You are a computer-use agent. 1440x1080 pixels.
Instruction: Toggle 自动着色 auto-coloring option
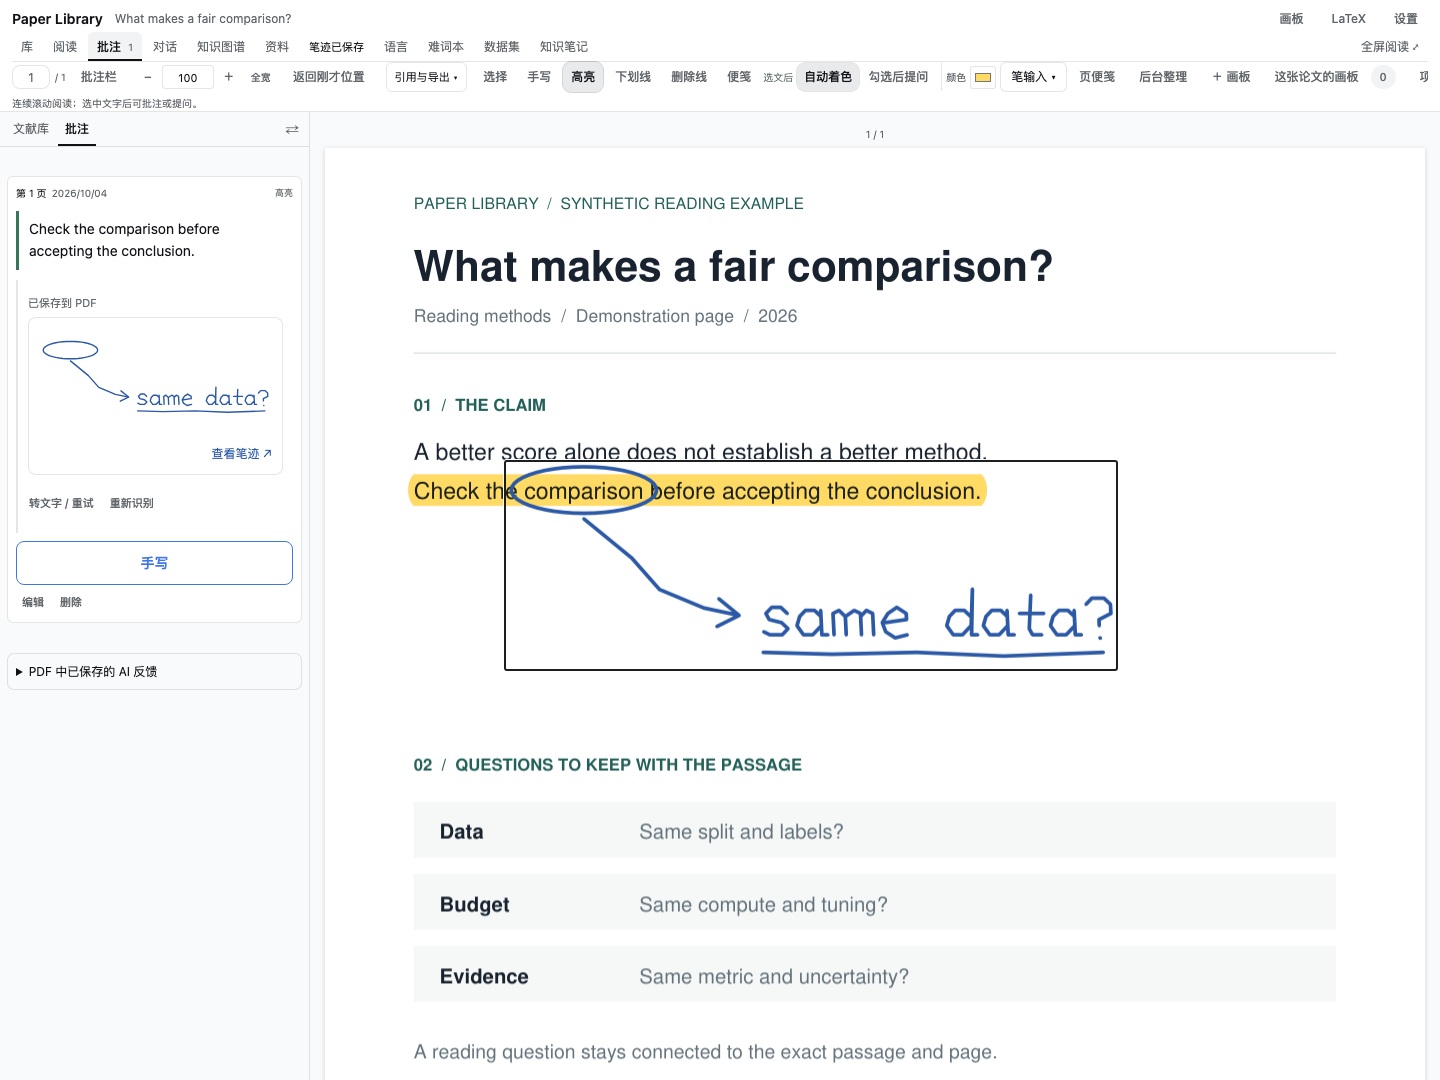coord(828,77)
